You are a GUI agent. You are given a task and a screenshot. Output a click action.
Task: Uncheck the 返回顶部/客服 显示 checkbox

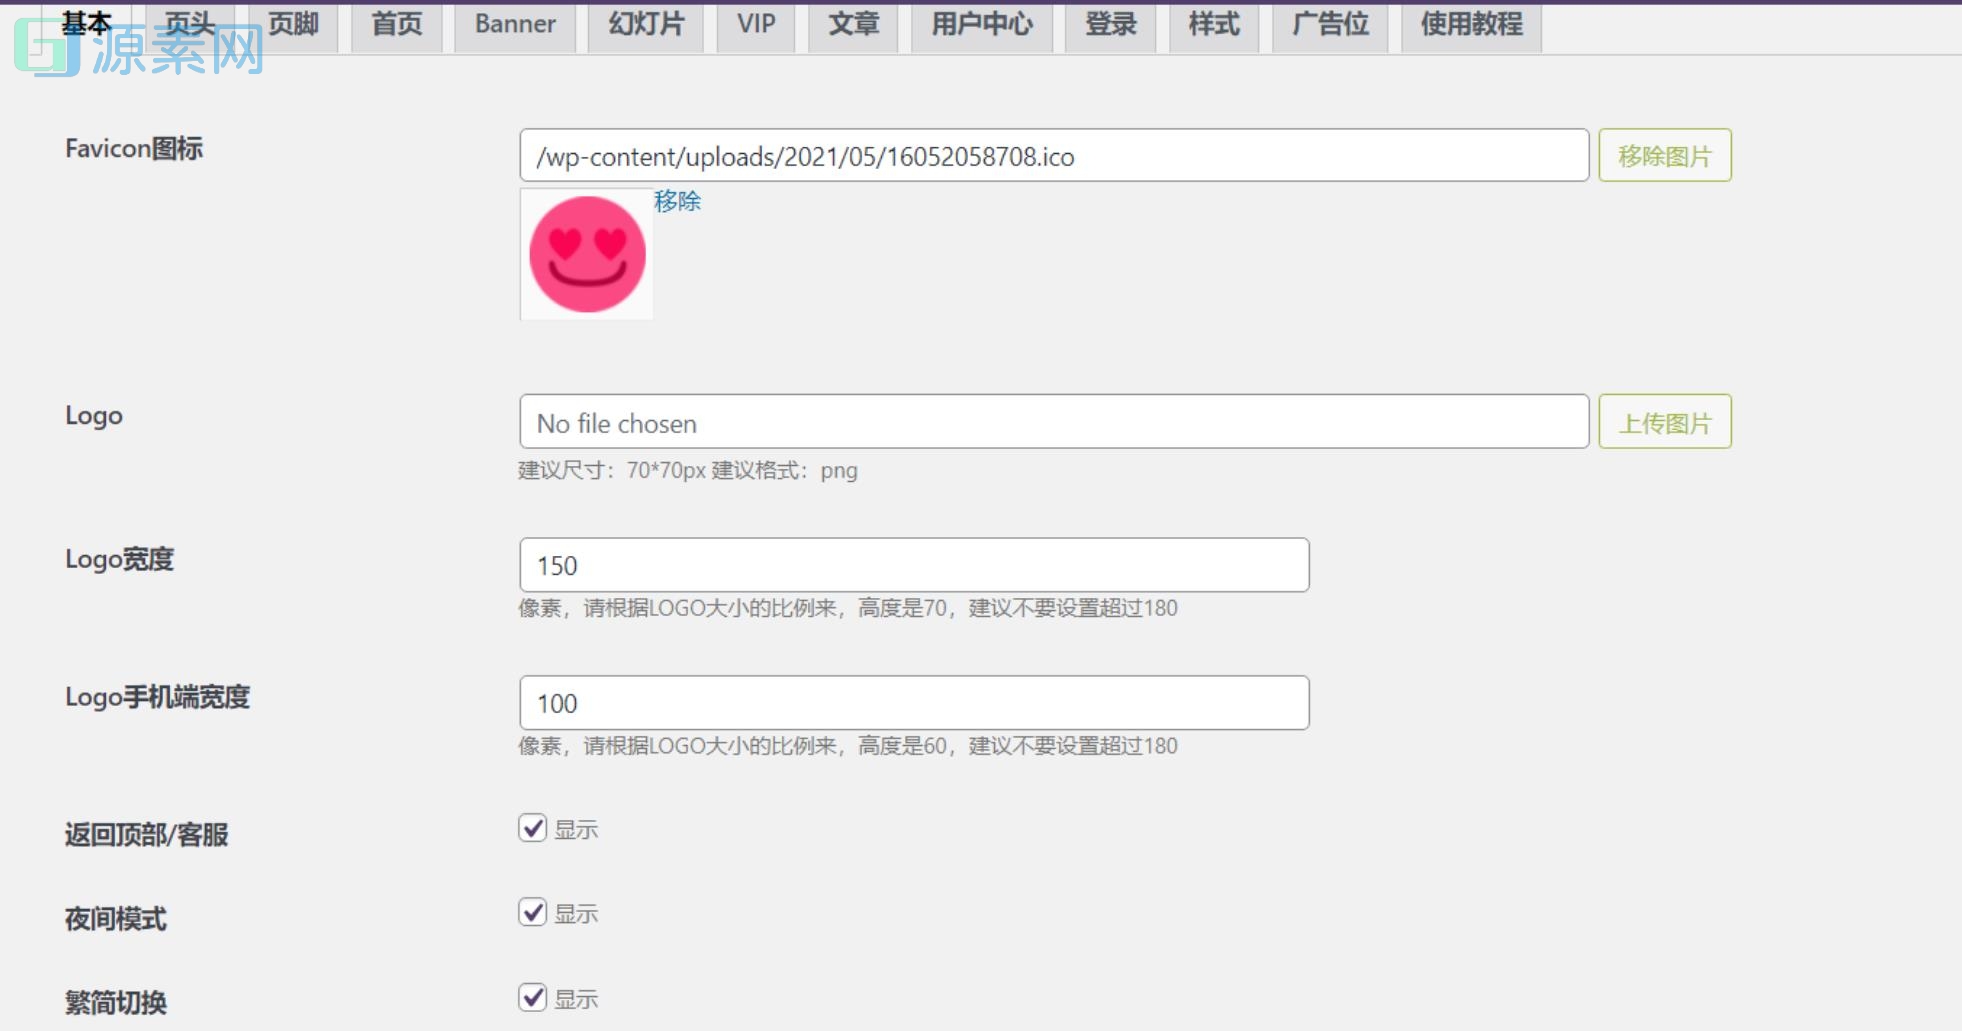[x=531, y=828]
